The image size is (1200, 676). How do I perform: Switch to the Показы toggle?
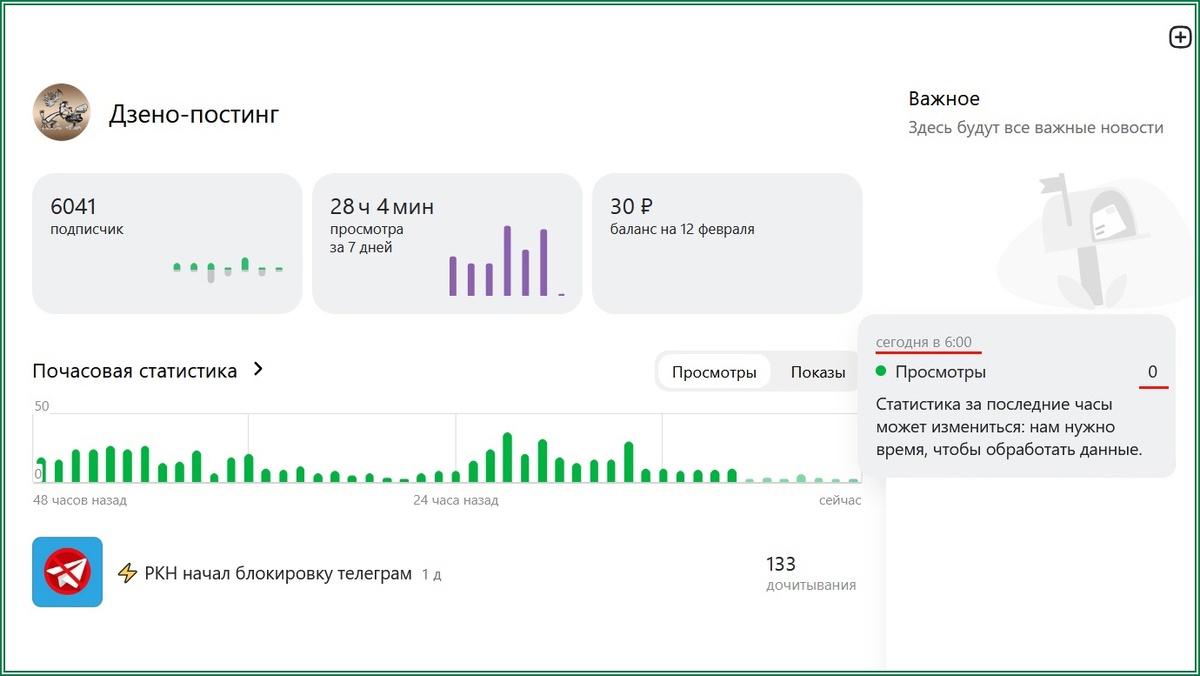(818, 373)
